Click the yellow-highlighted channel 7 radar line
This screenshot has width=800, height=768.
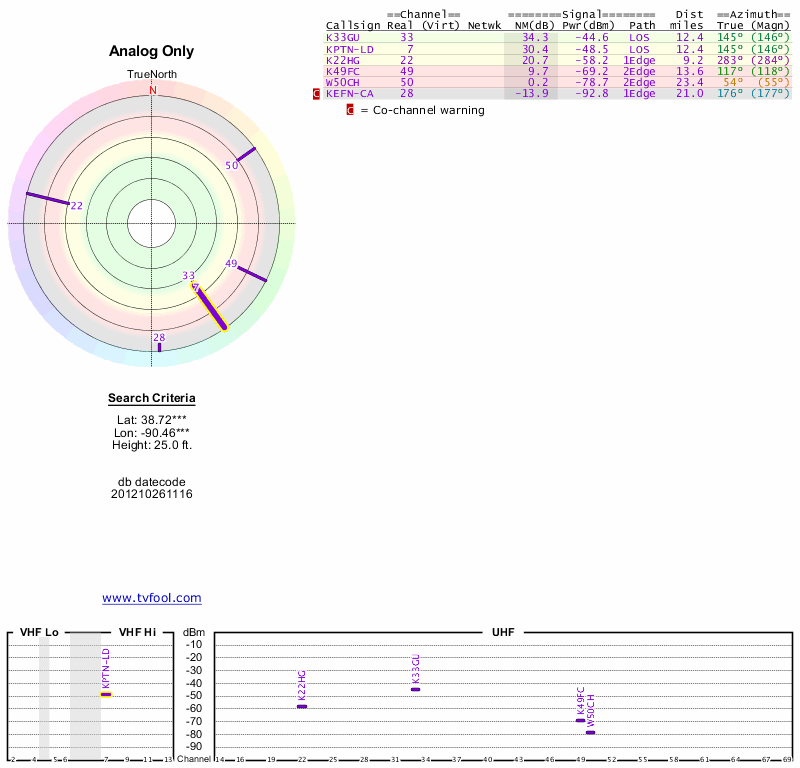(210, 307)
